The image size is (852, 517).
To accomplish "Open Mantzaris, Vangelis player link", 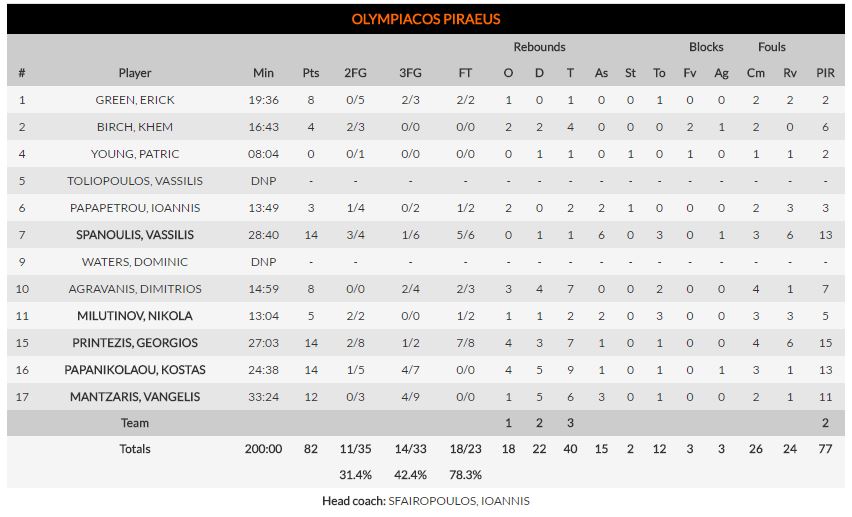I will 135,397.
